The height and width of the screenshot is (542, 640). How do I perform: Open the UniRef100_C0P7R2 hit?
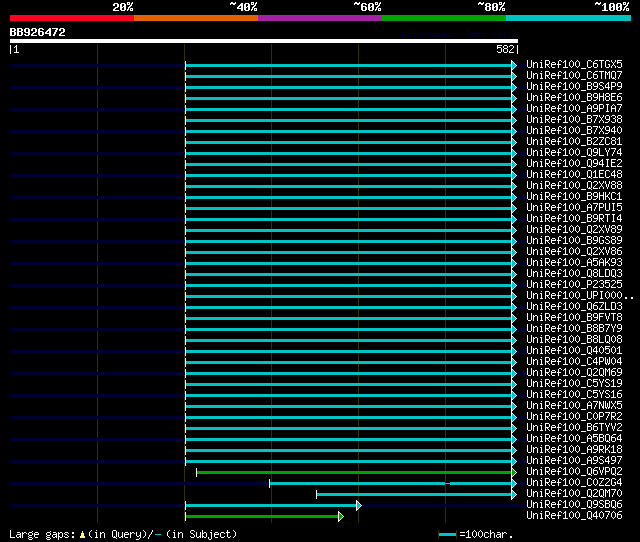point(574,417)
